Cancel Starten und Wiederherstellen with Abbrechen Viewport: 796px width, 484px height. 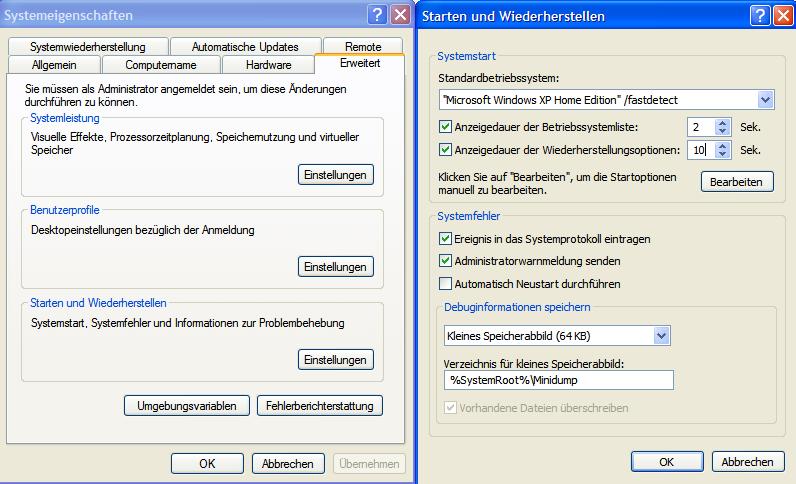point(748,462)
